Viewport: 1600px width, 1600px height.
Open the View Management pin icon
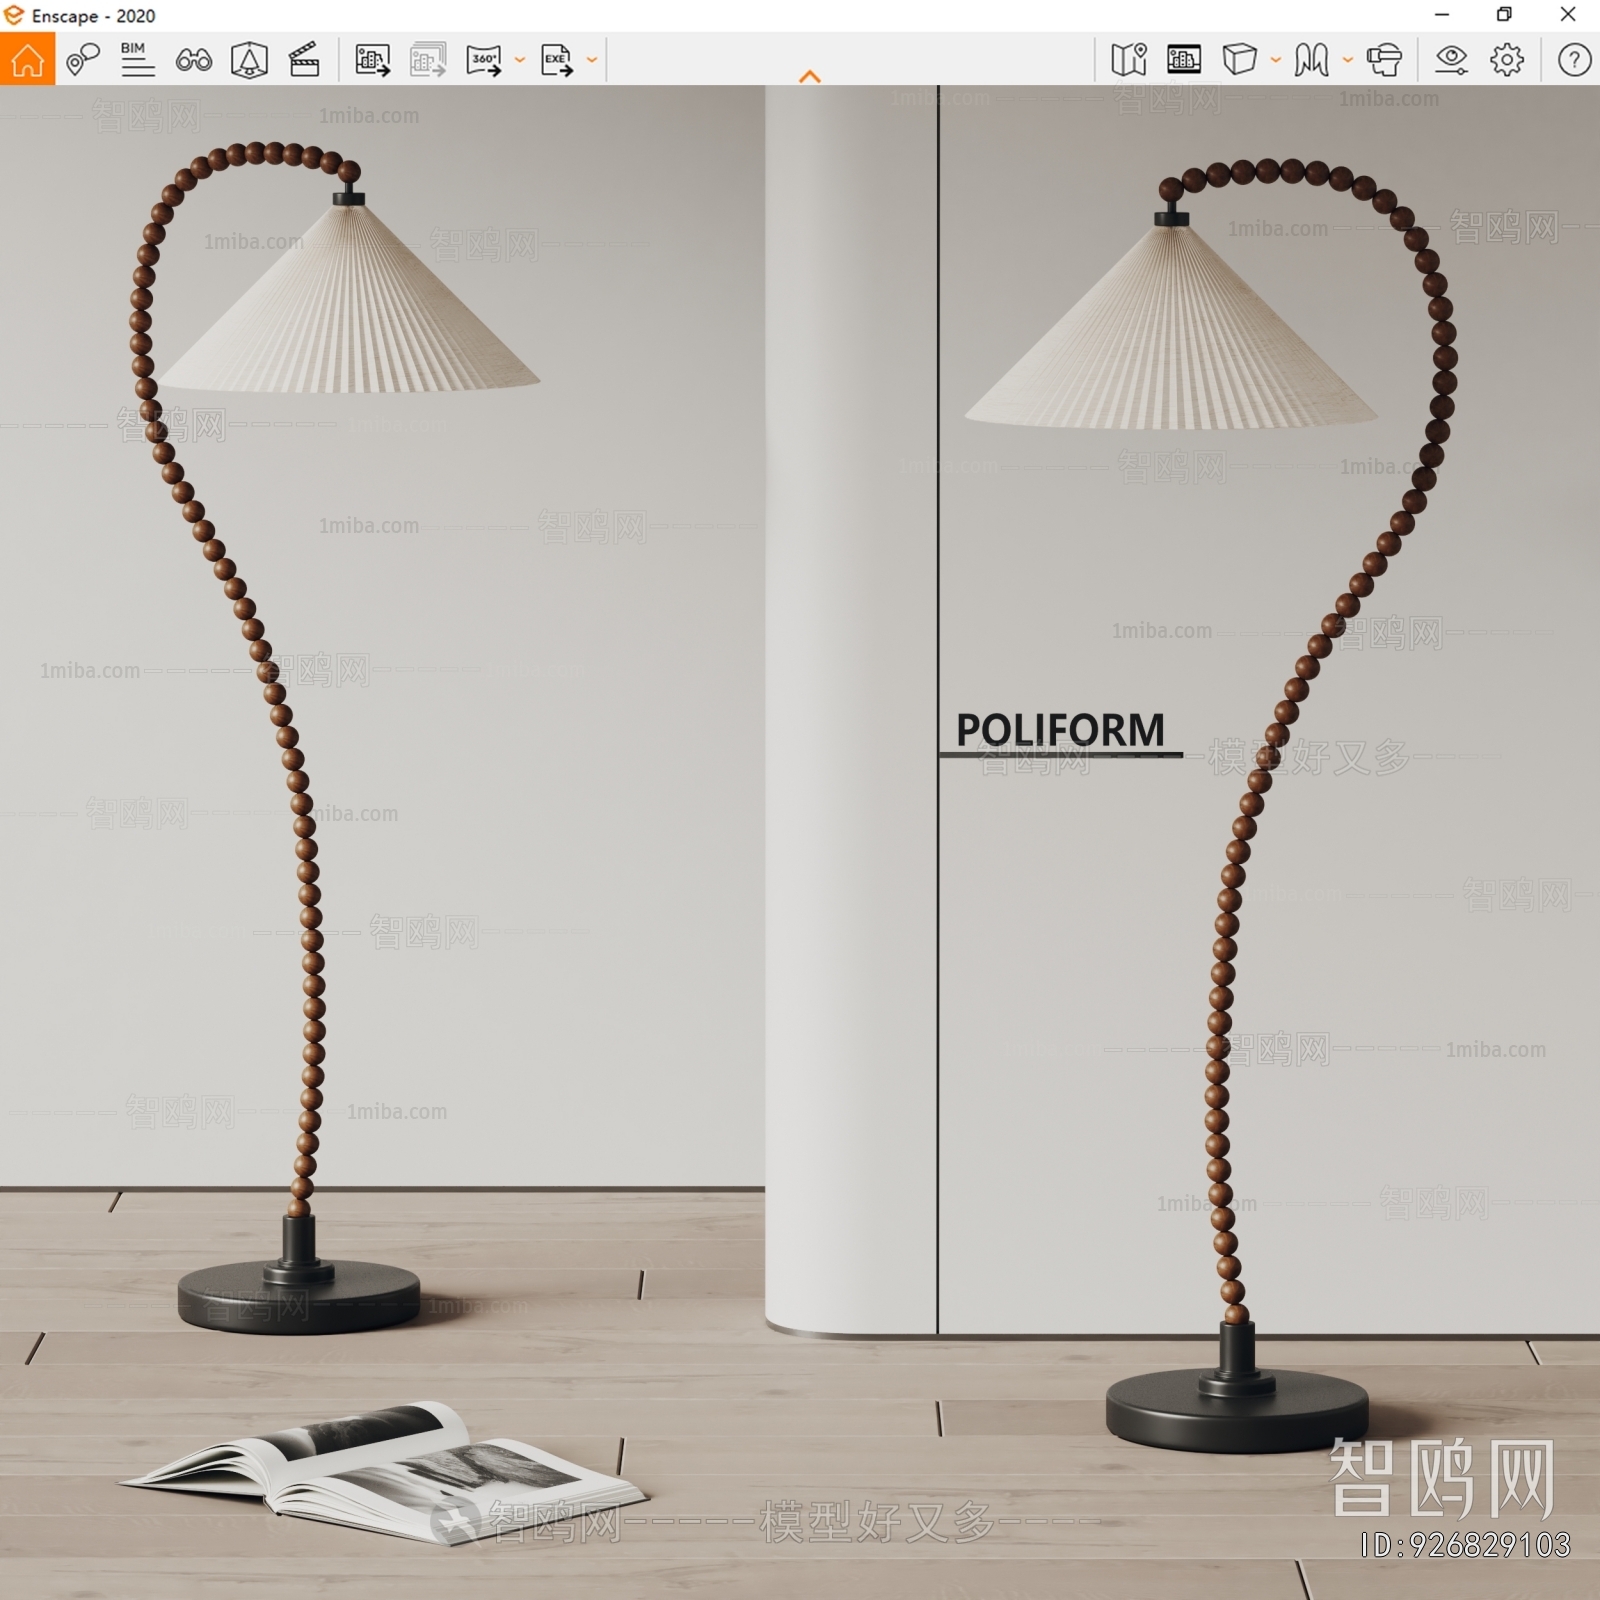click(x=83, y=60)
